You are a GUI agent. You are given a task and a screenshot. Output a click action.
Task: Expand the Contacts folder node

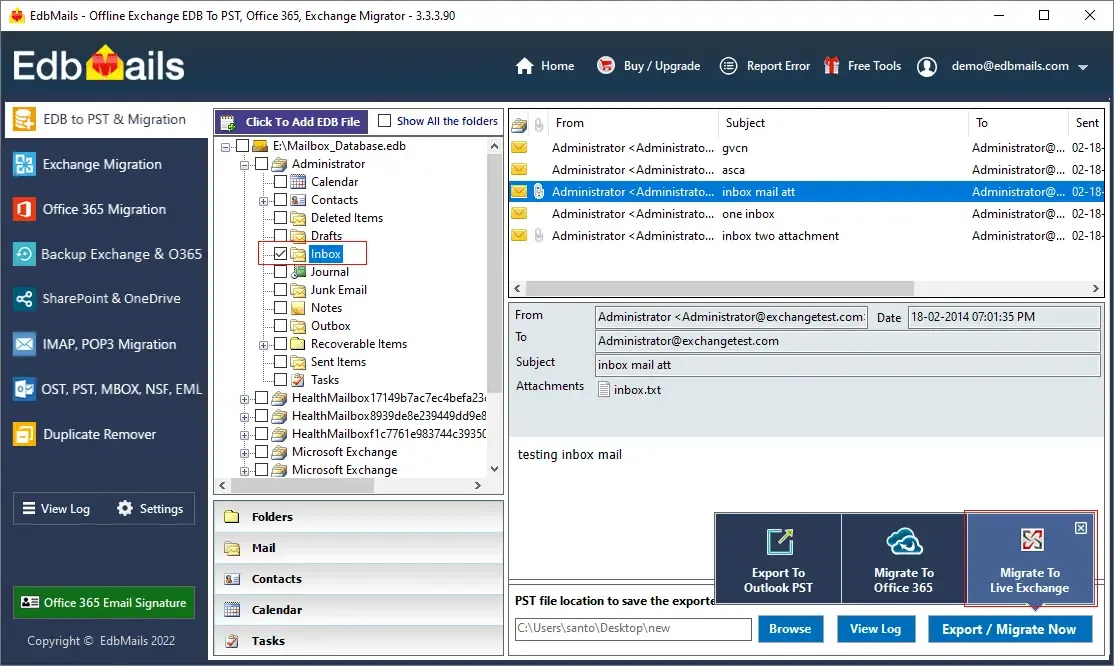(264, 201)
